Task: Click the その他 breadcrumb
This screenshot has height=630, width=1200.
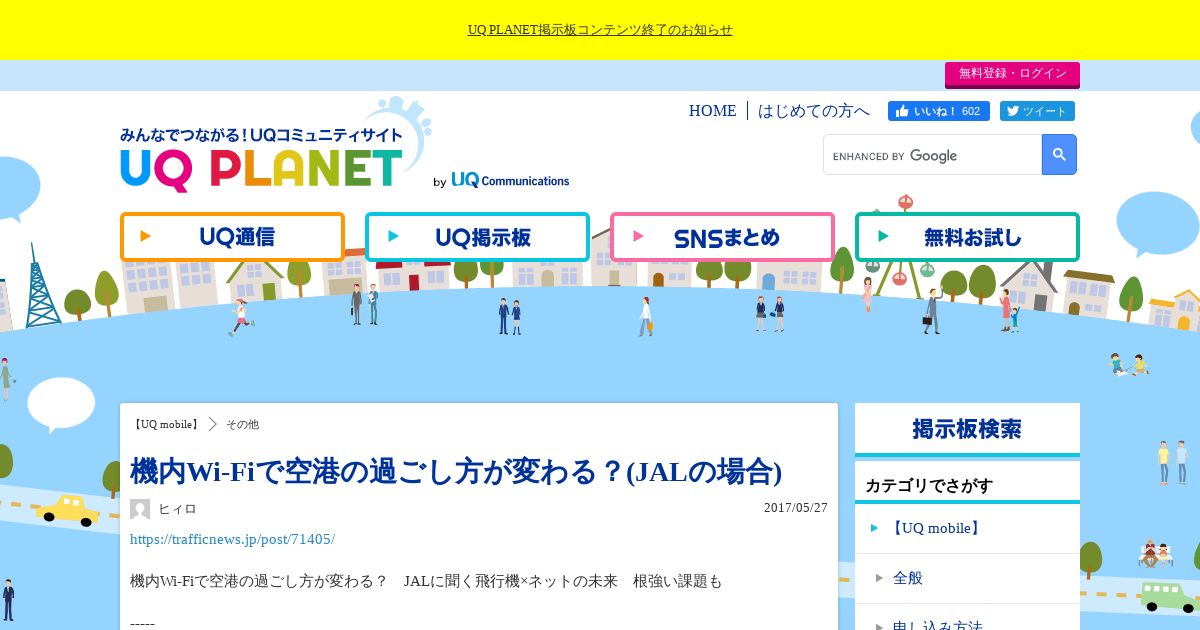Action: 242,424
